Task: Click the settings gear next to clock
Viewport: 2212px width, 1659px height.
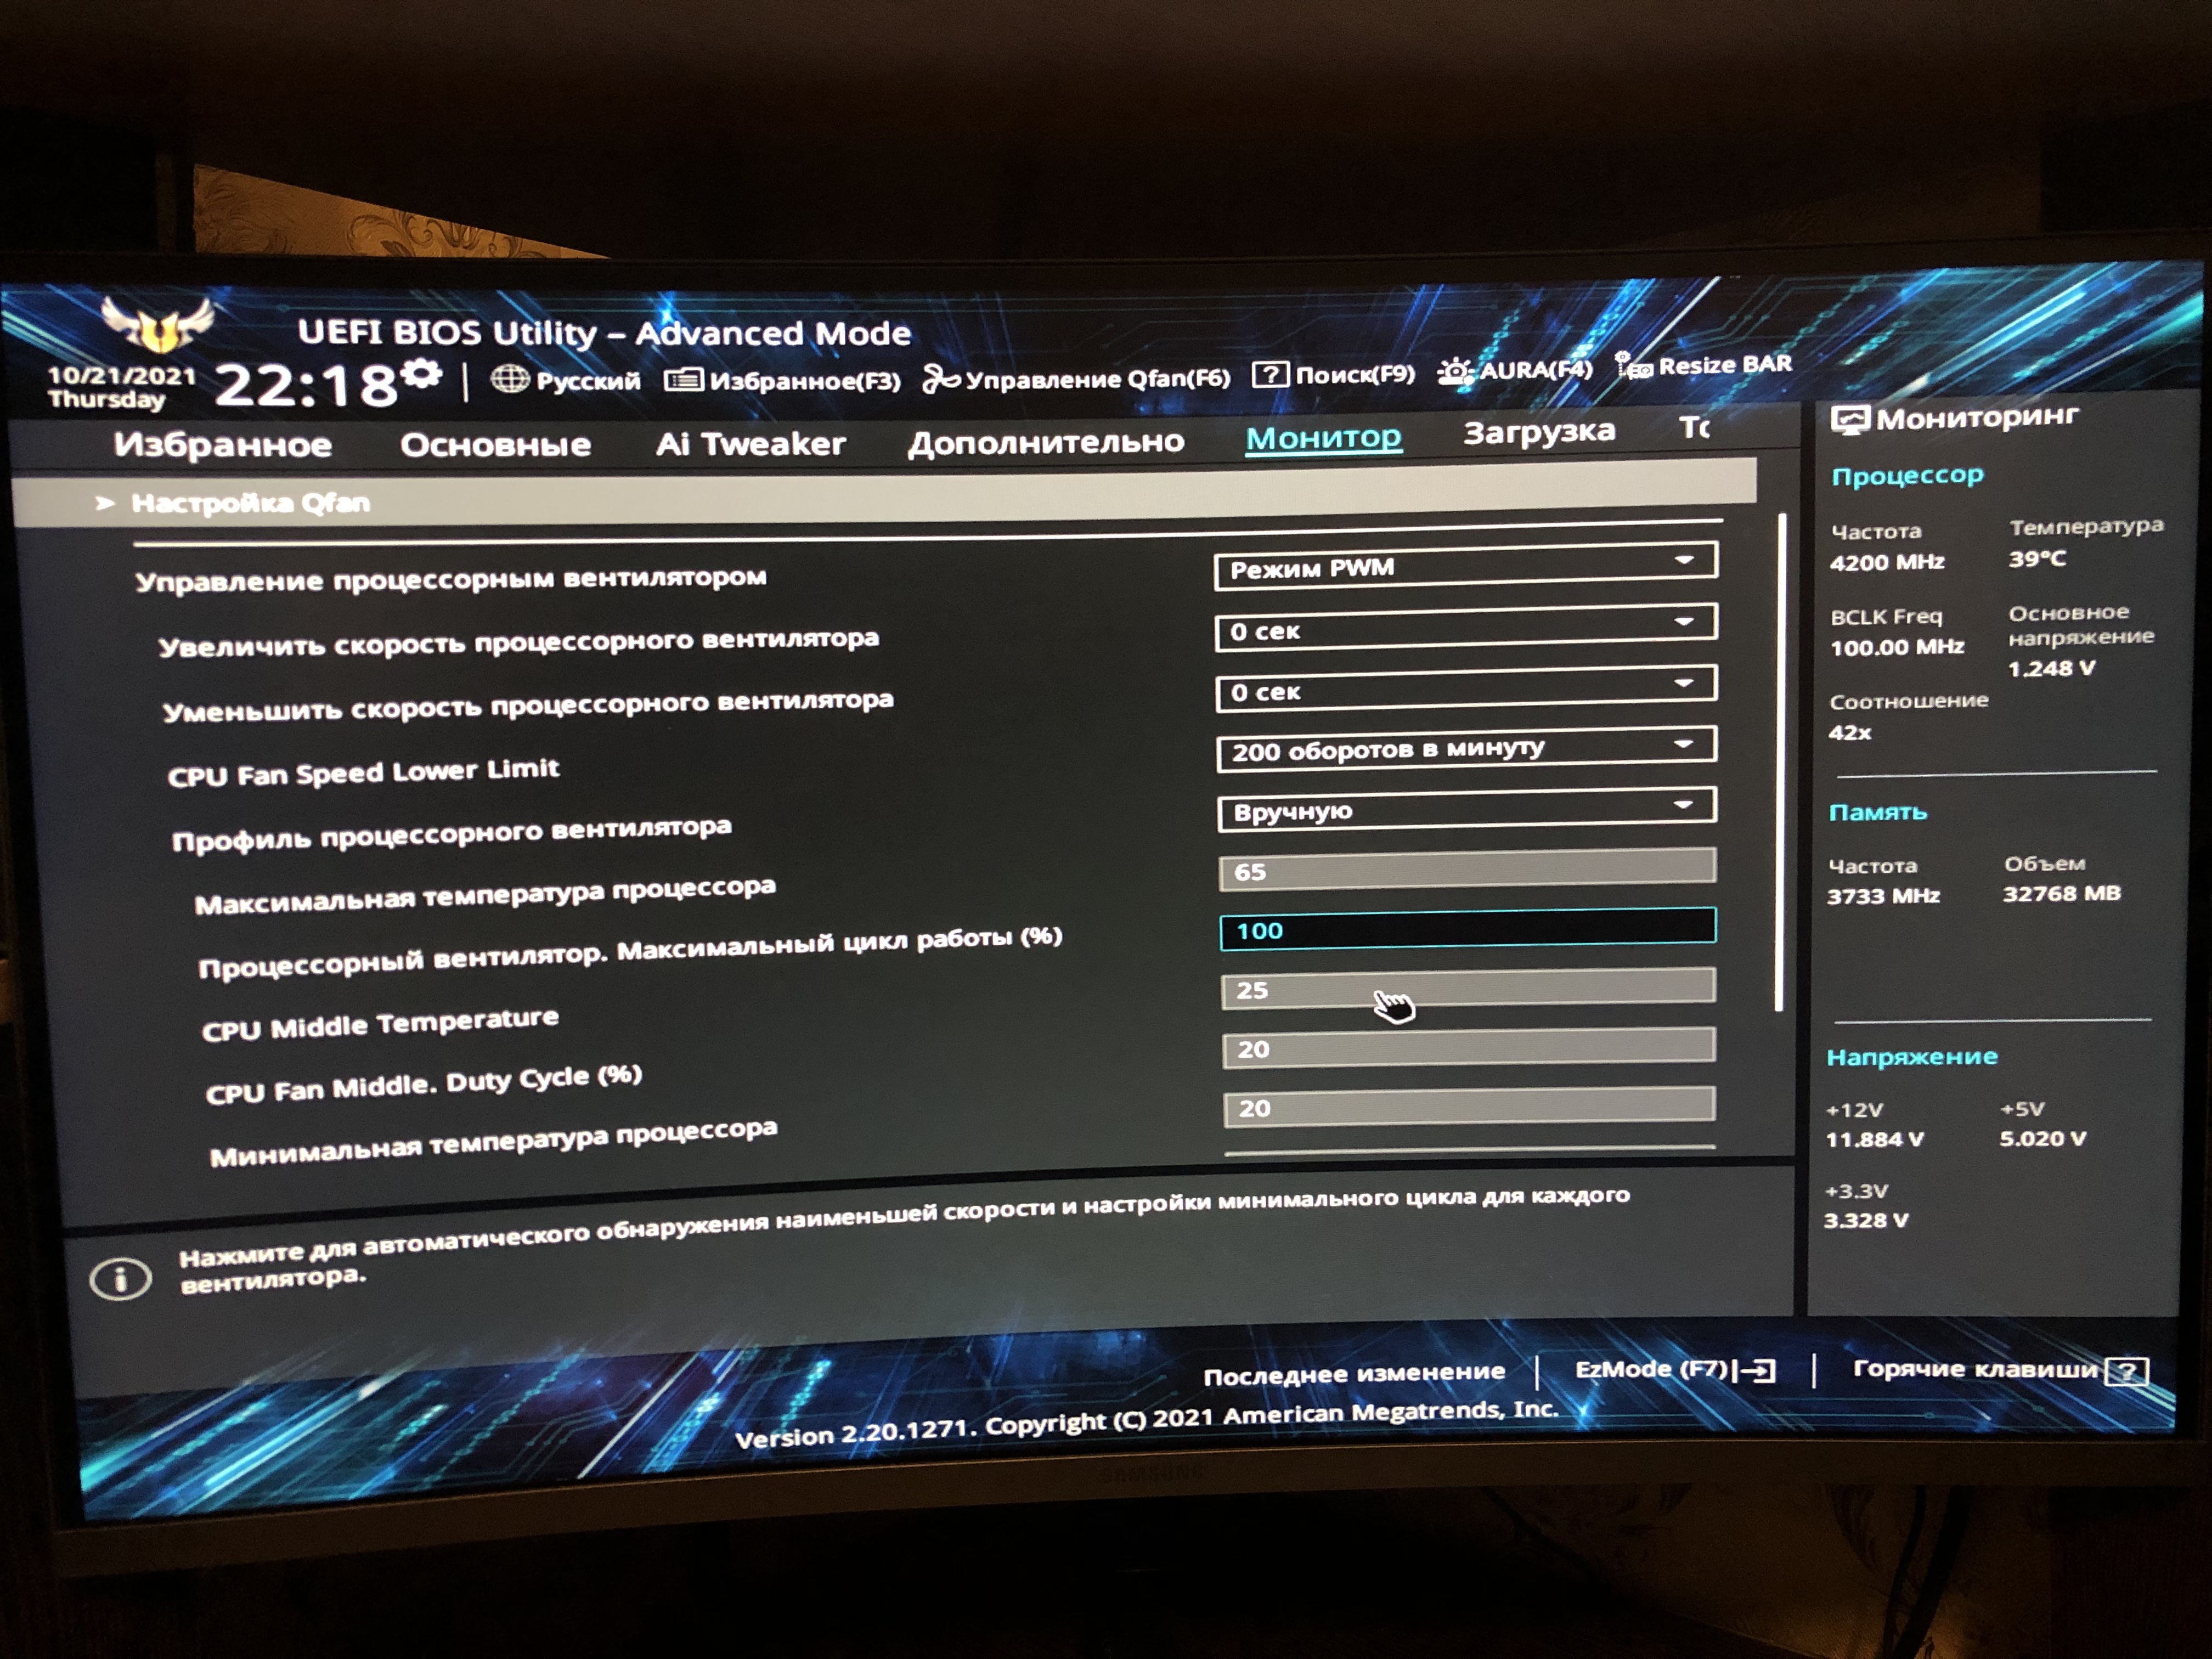Action: point(423,374)
